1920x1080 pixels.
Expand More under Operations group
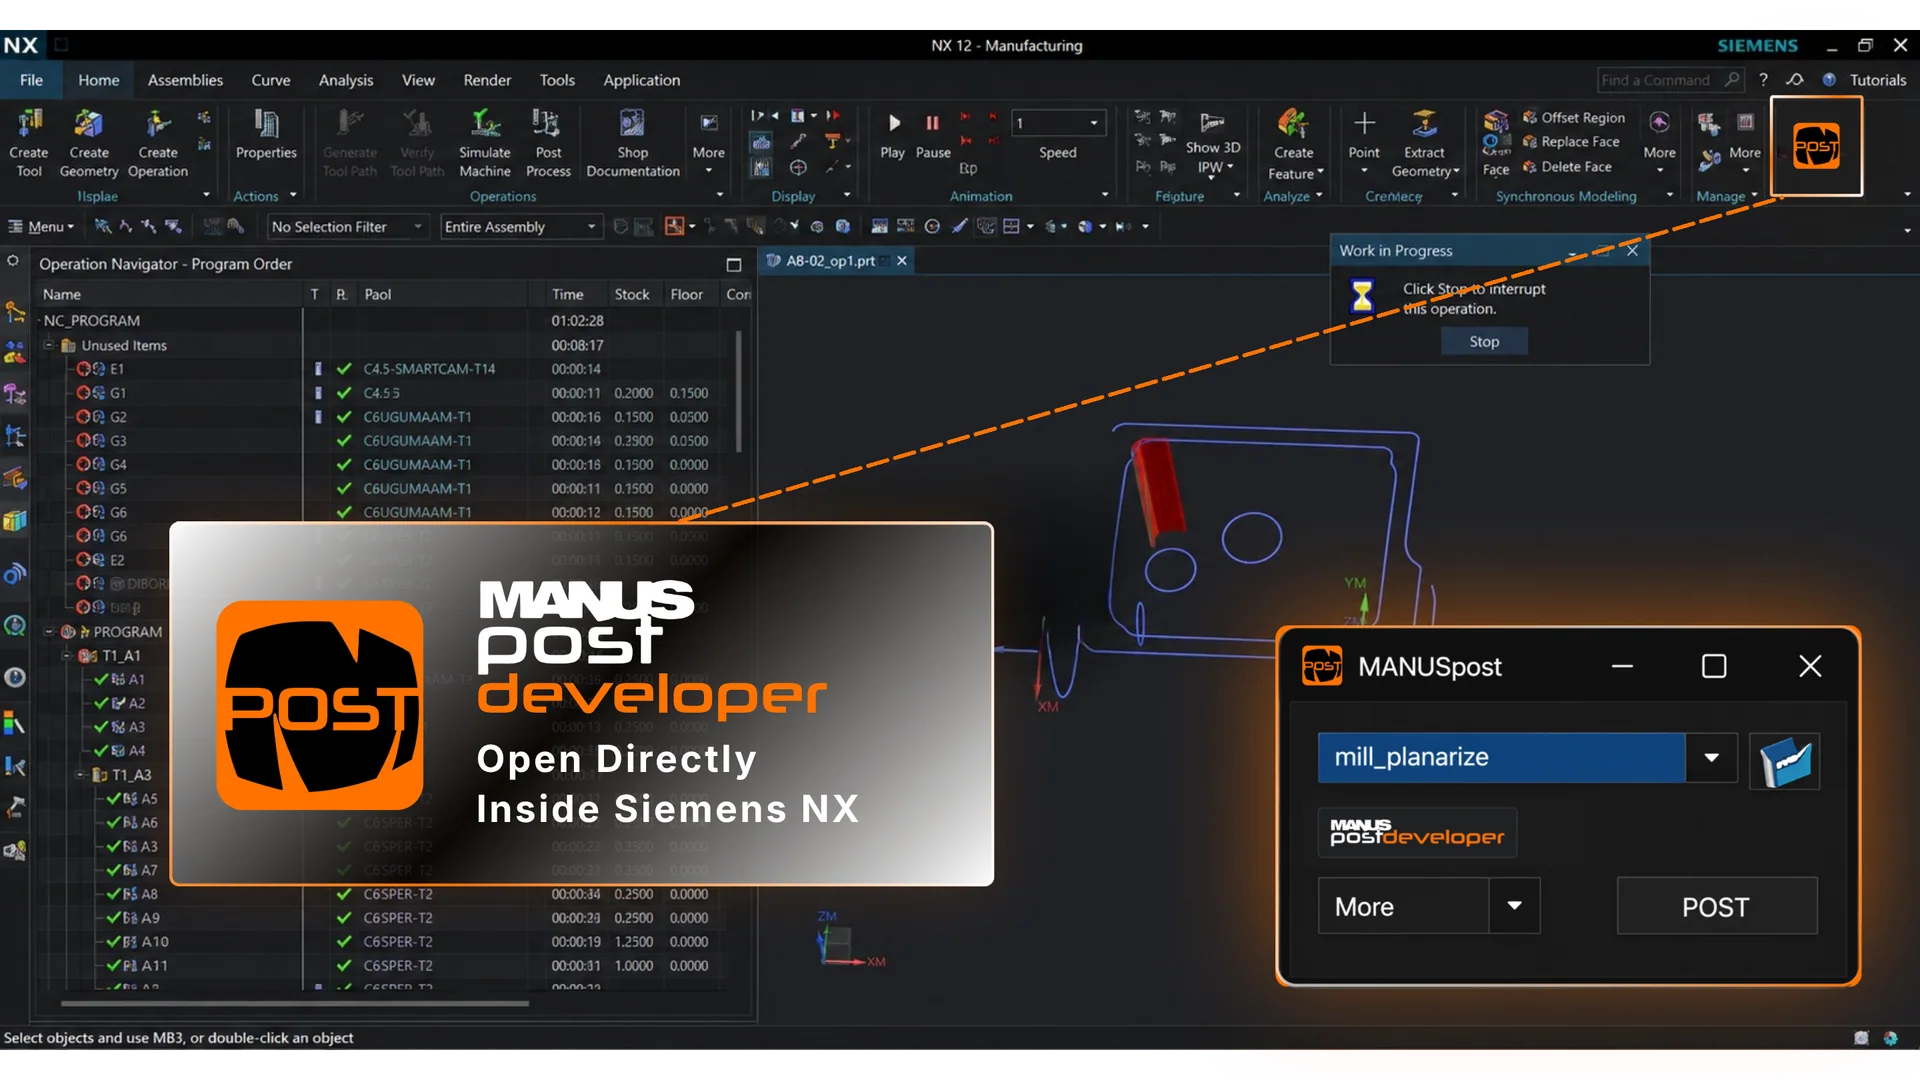coord(708,142)
